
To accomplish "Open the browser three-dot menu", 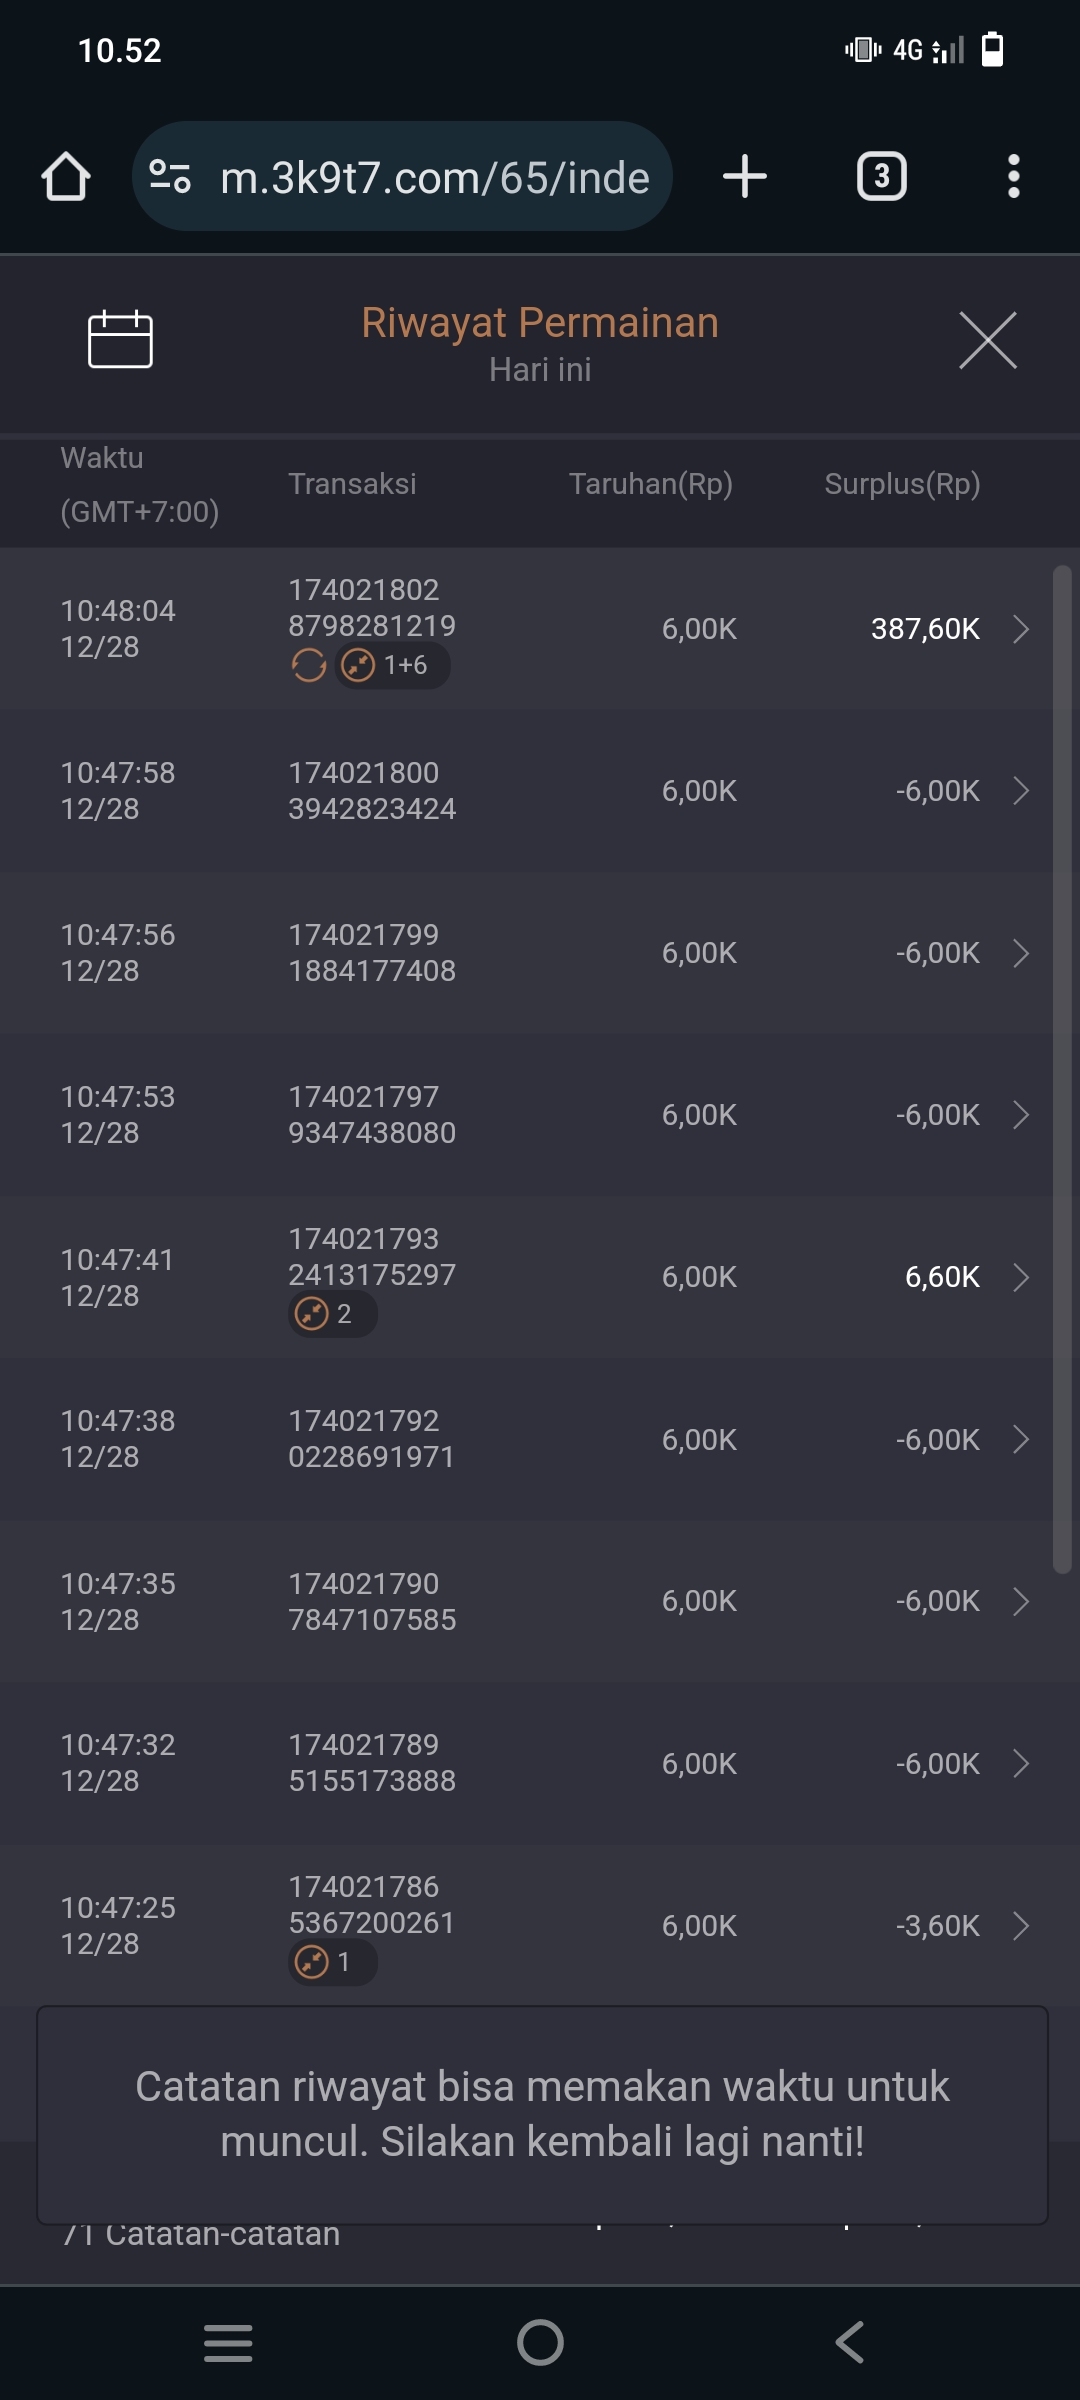I will pos(1013,177).
